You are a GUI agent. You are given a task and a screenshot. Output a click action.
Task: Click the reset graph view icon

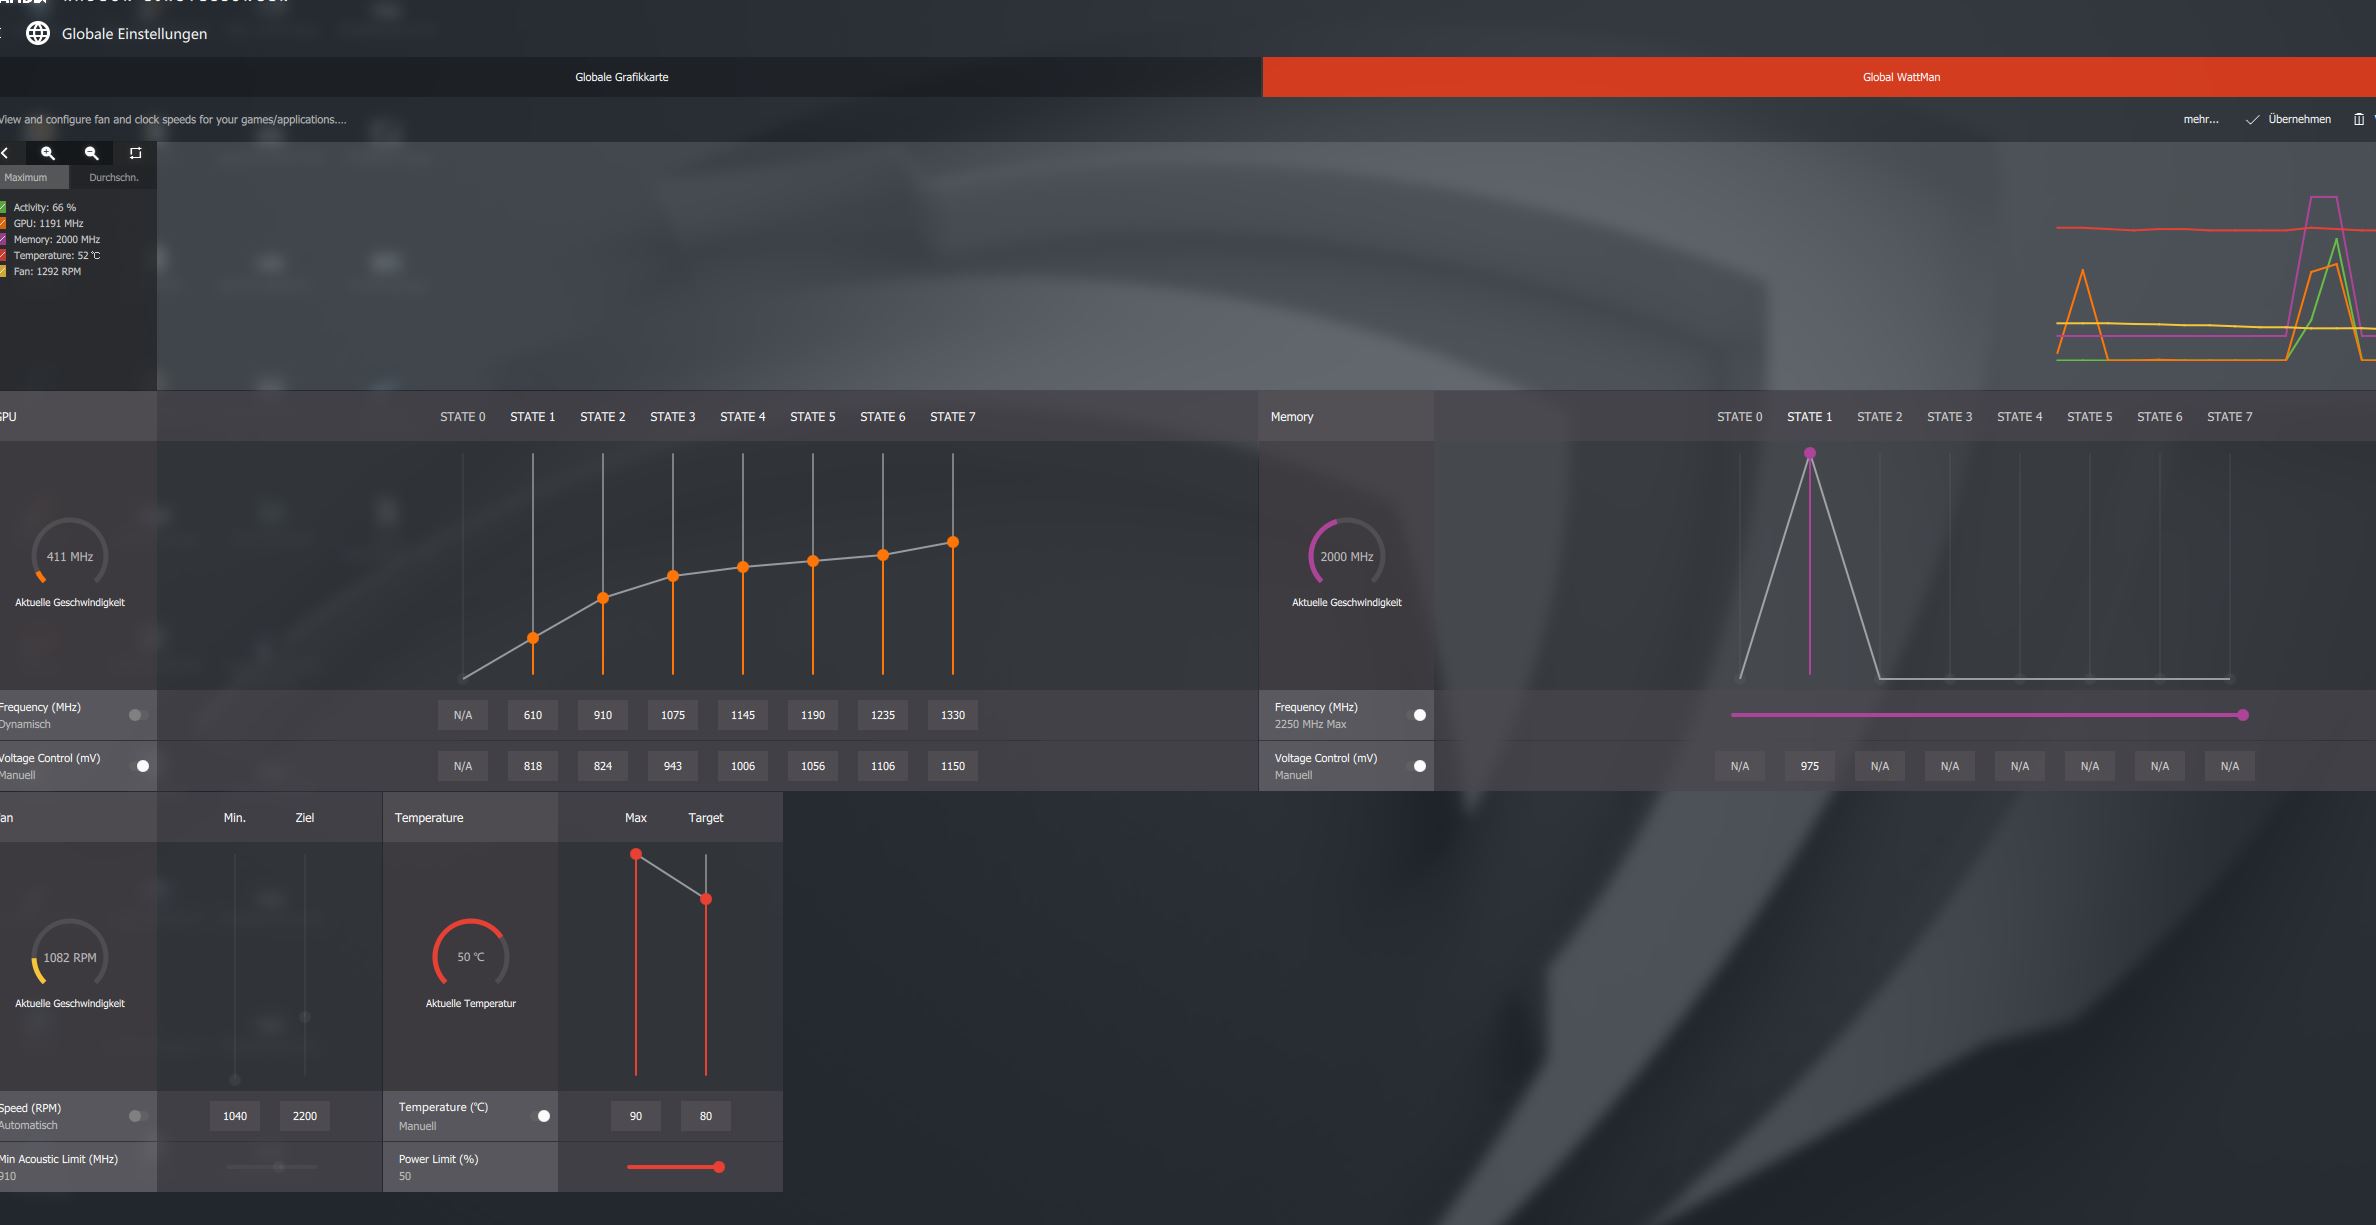[x=136, y=153]
